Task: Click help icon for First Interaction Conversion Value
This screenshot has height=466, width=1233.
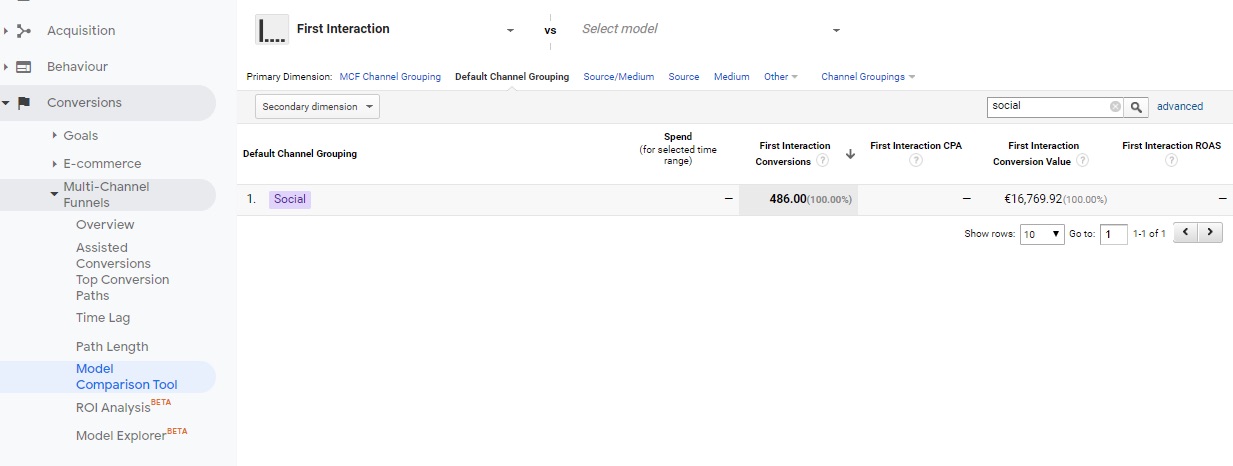Action: click(x=1082, y=161)
